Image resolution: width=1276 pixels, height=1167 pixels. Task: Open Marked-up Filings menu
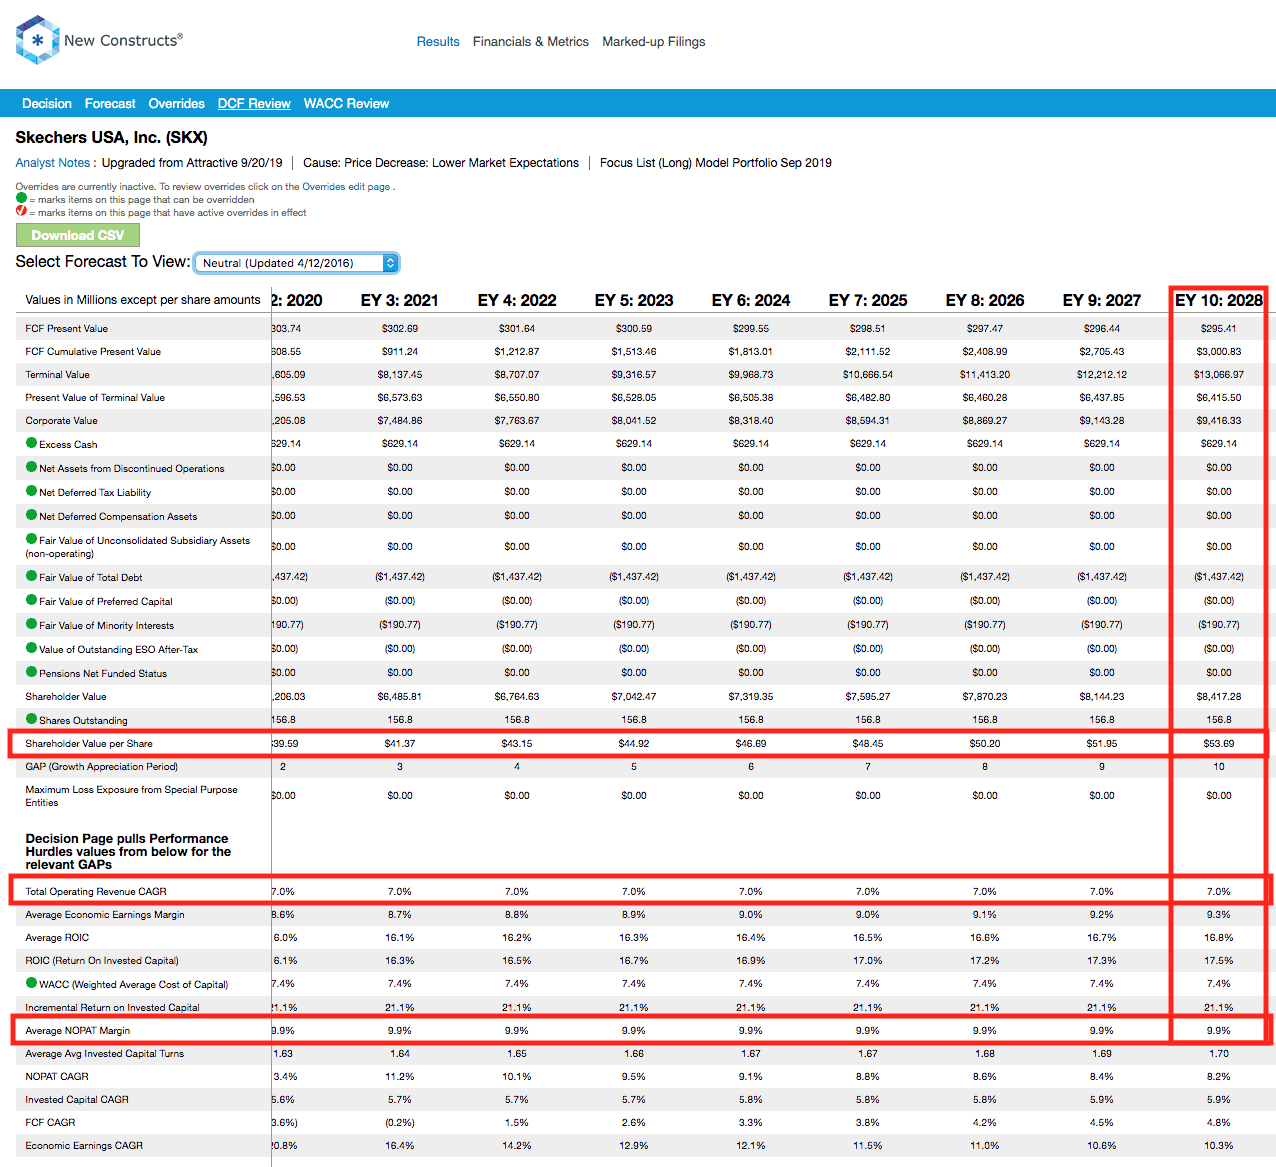pos(653,41)
